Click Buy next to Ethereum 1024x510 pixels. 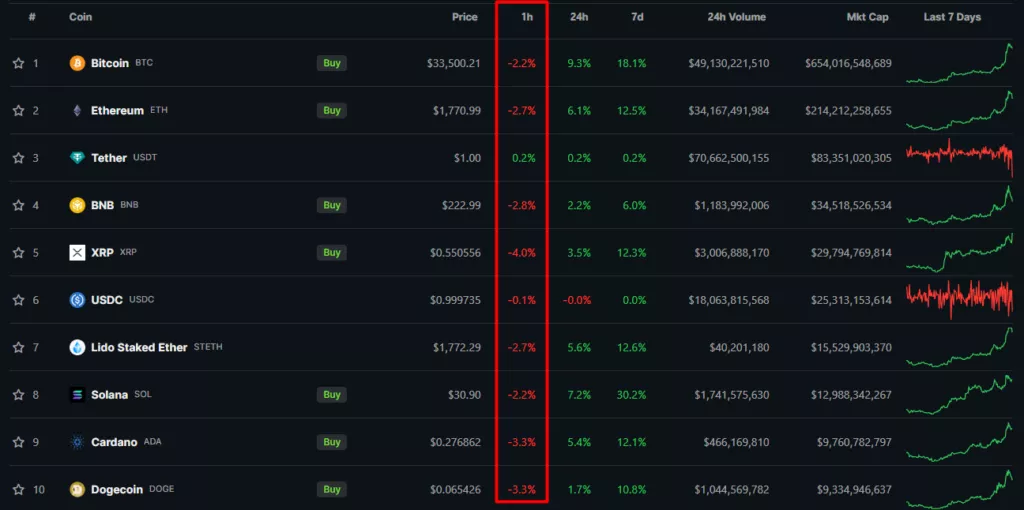tap(332, 110)
